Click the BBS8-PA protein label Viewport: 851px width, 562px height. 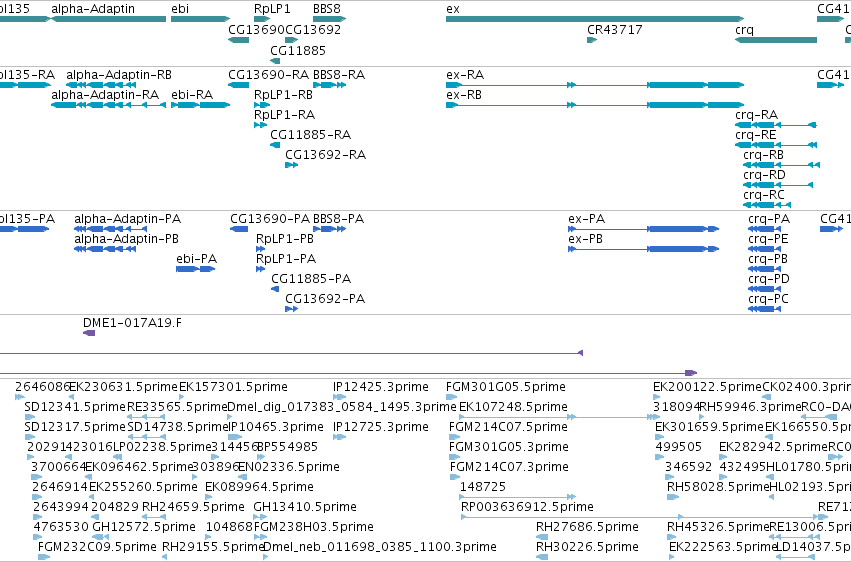coord(339,219)
